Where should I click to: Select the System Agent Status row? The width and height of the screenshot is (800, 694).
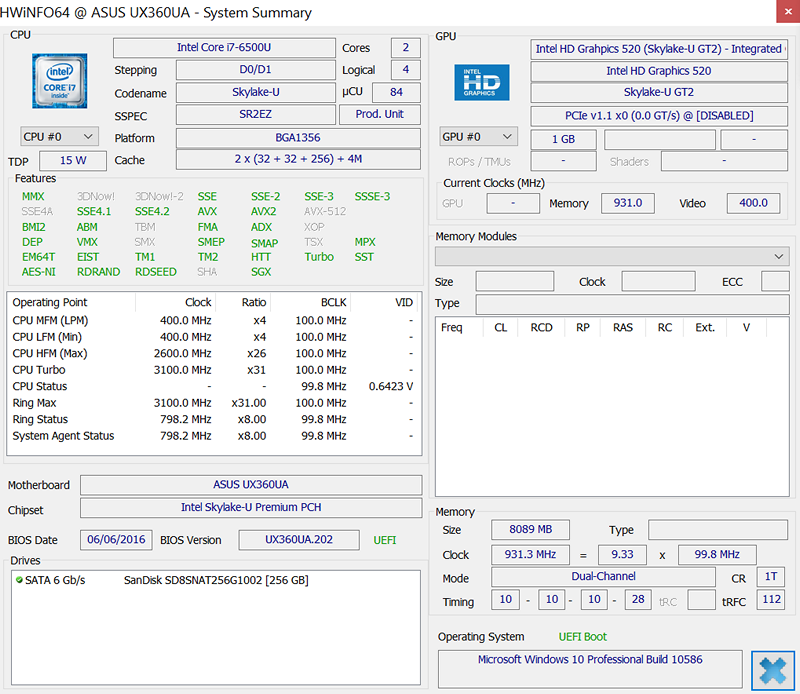(214, 436)
